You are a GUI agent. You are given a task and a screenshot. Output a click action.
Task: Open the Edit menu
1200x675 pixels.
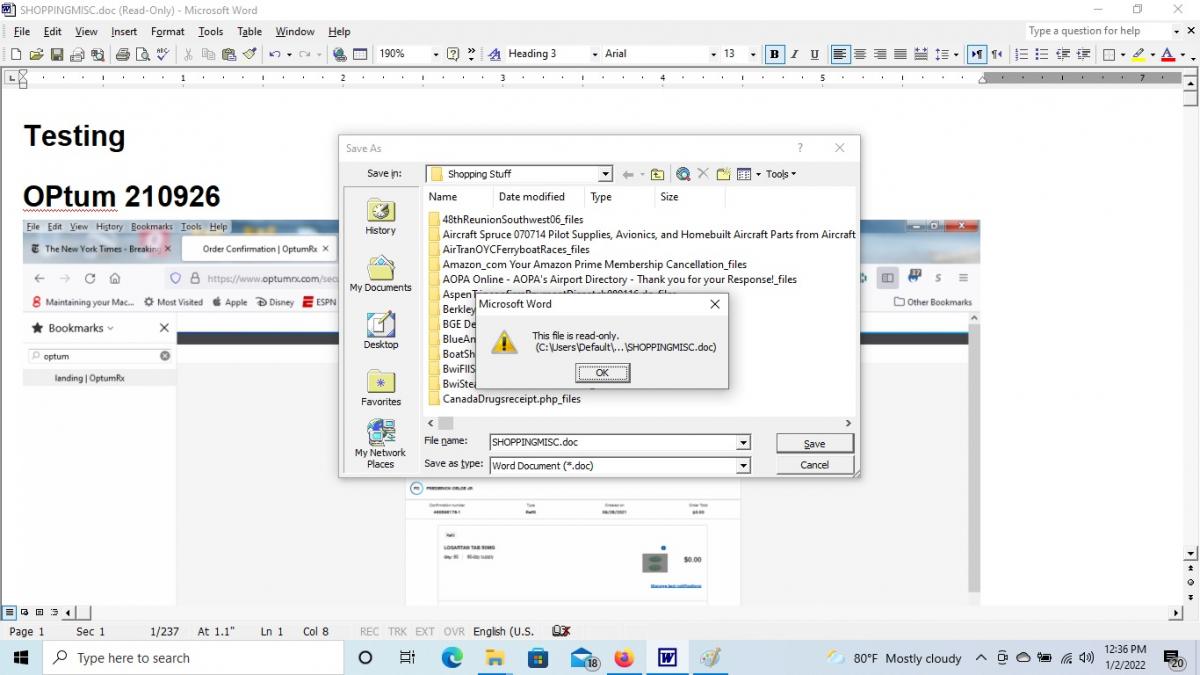(52, 31)
